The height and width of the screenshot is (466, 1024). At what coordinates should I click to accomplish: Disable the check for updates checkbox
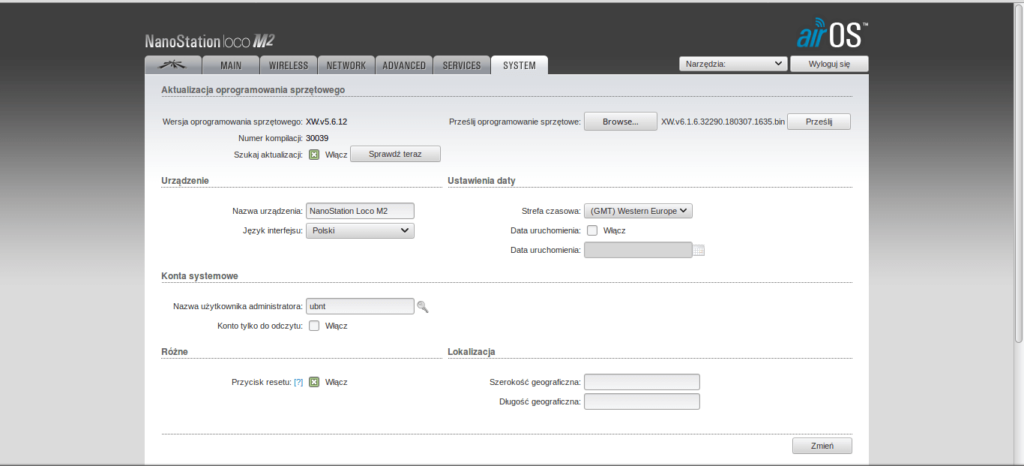pos(314,154)
